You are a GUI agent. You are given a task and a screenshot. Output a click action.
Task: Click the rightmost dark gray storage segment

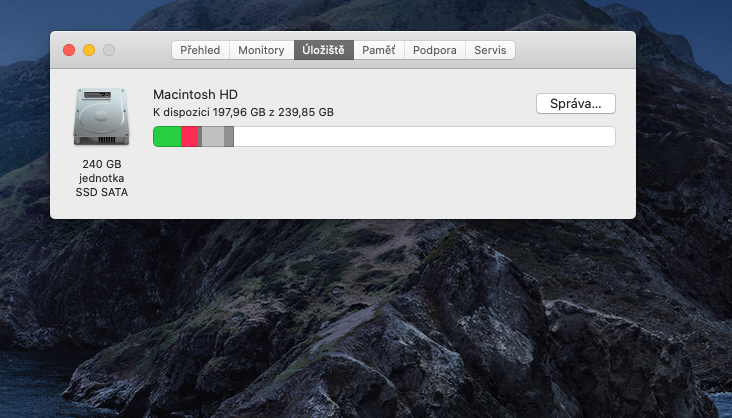pos(229,137)
